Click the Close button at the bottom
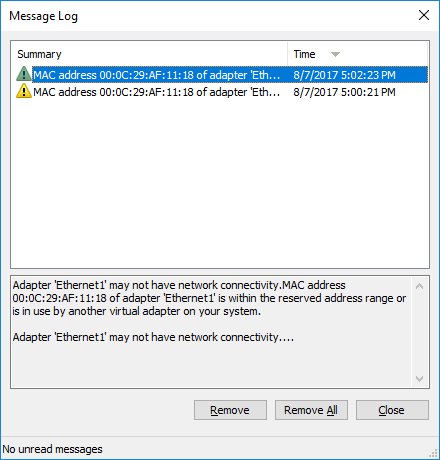The image size is (440, 460). pos(392,410)
